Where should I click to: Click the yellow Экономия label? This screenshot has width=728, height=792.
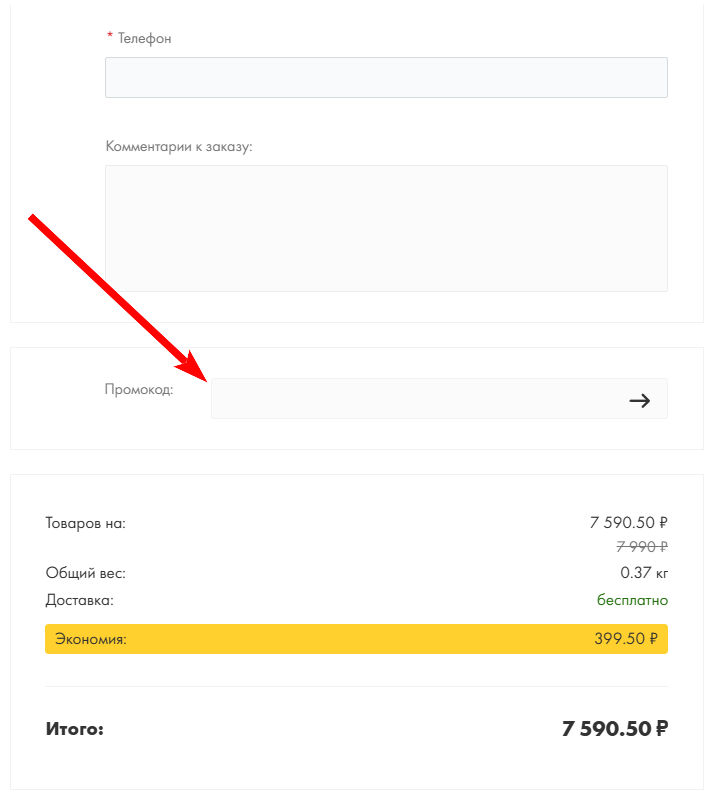tap(91, 639)
